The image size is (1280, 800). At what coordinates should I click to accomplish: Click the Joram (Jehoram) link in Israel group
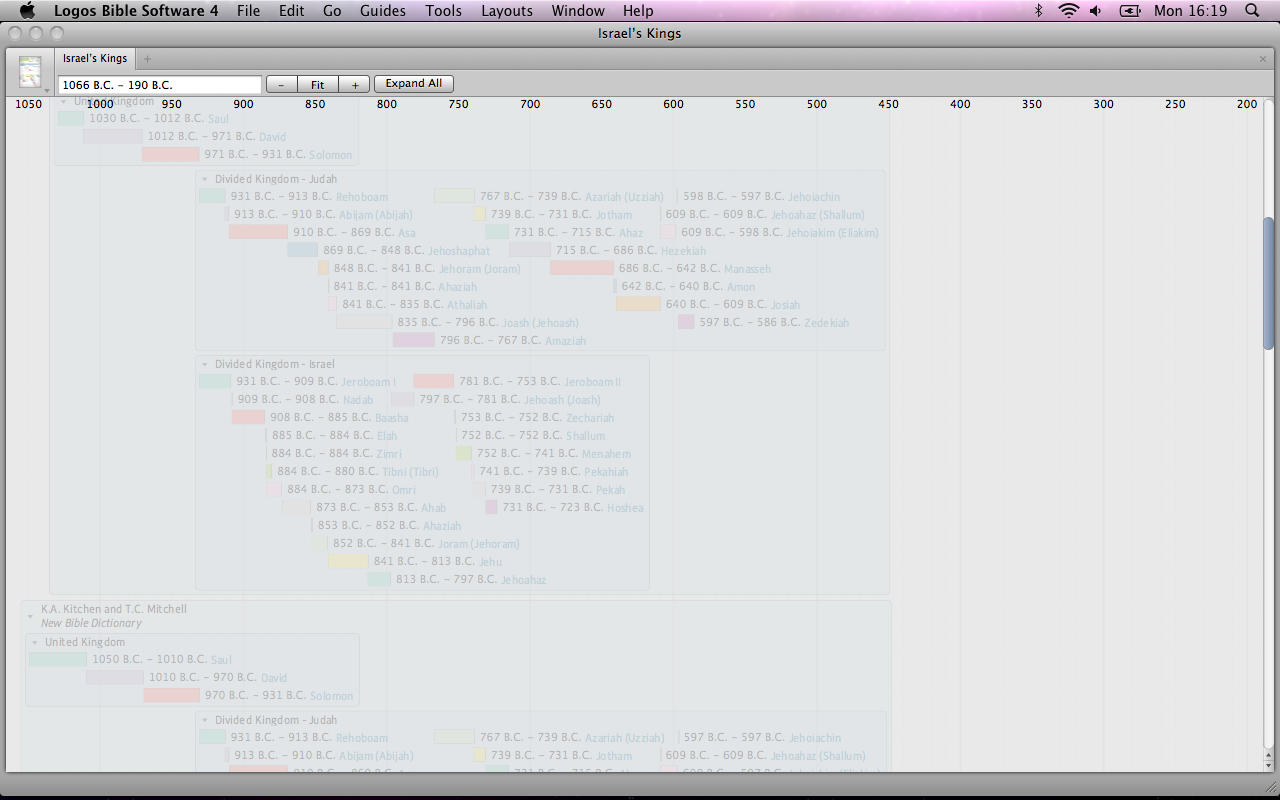[479, 544]
